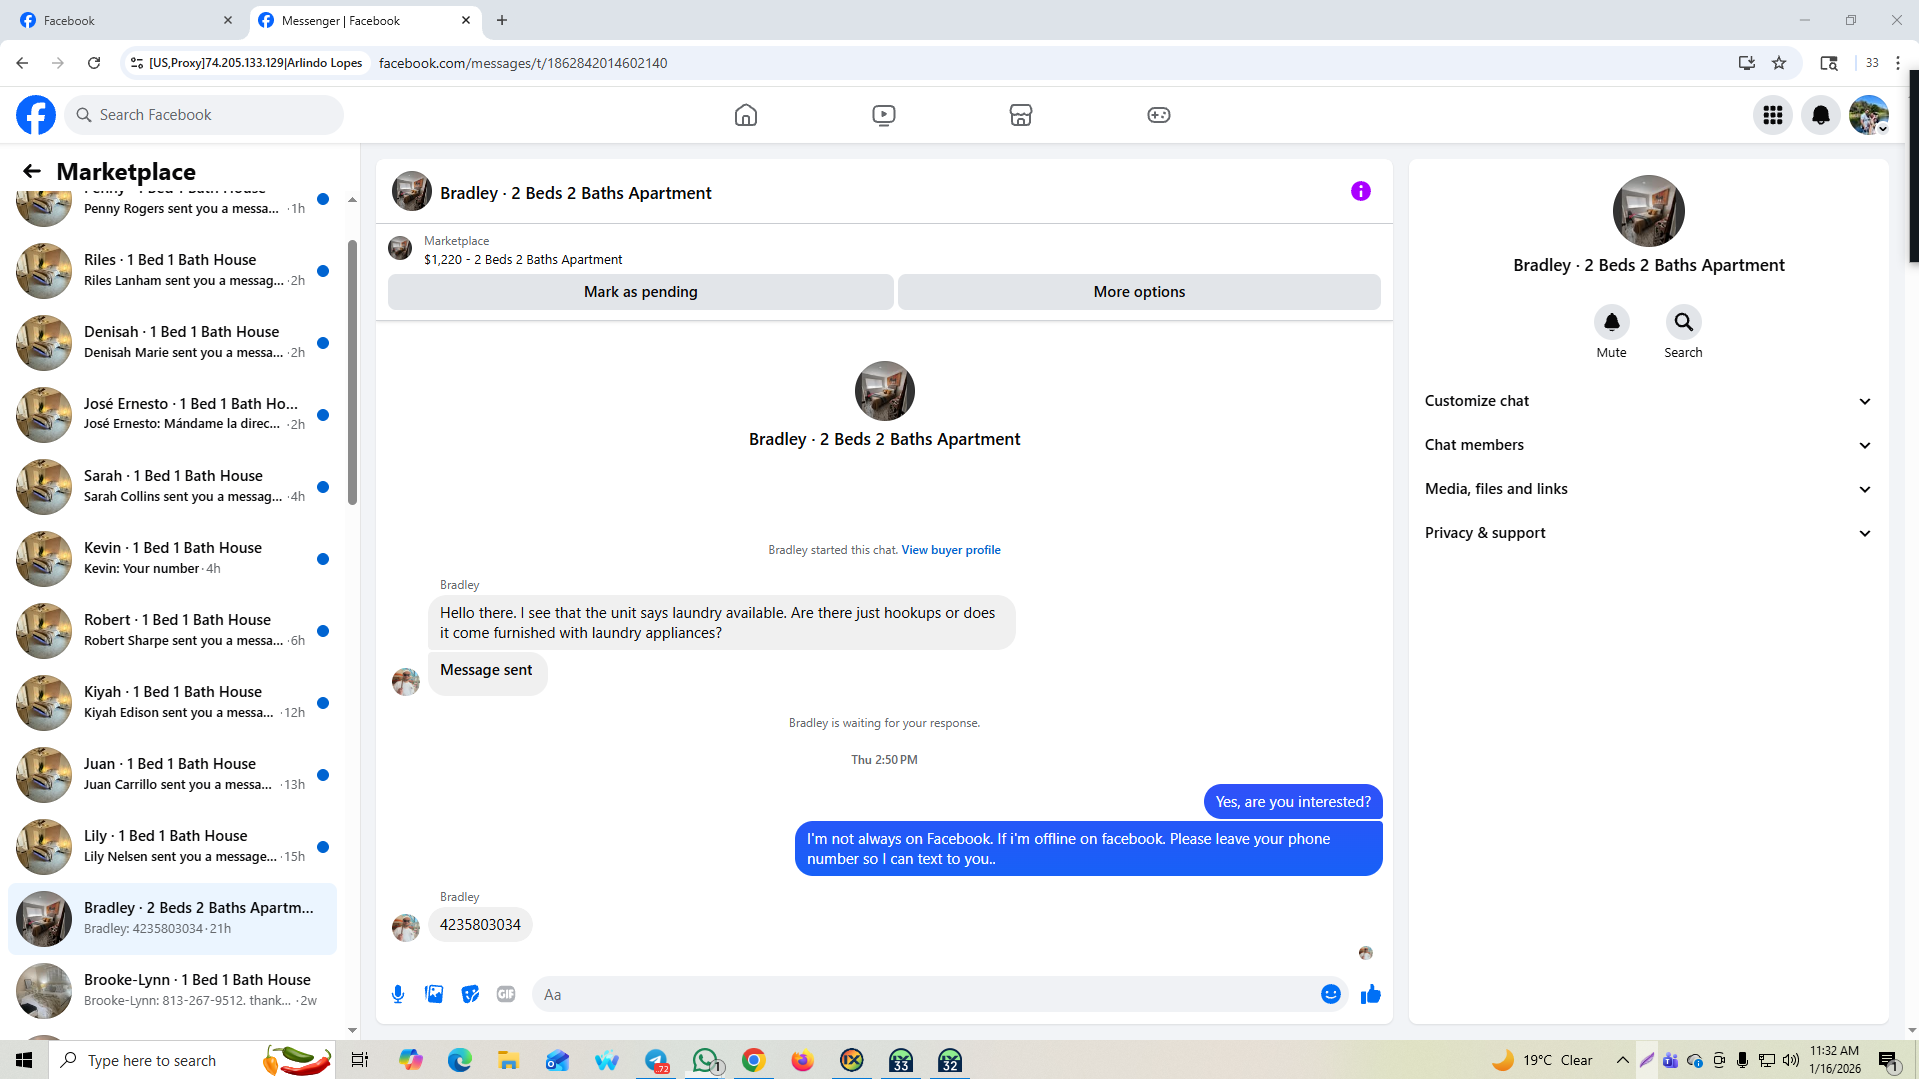
Task: Open WhatsApp from the taskbar
Action: 705,1060
